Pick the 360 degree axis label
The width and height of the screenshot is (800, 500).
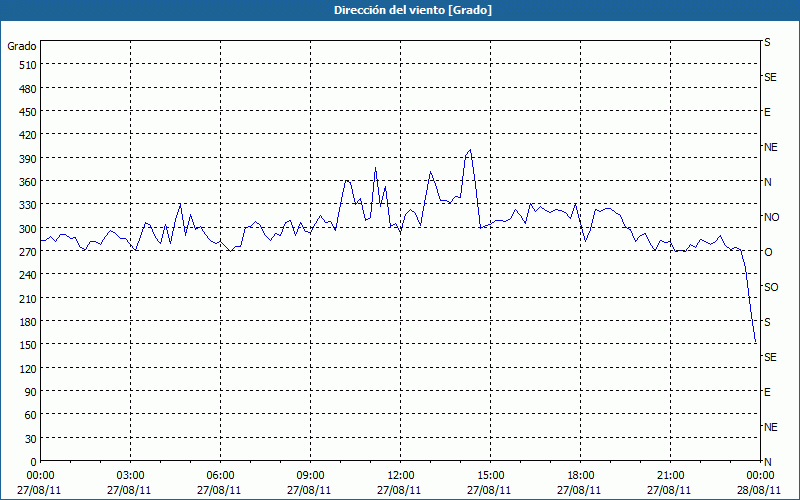pyautogui.click(x=28, y=182)
